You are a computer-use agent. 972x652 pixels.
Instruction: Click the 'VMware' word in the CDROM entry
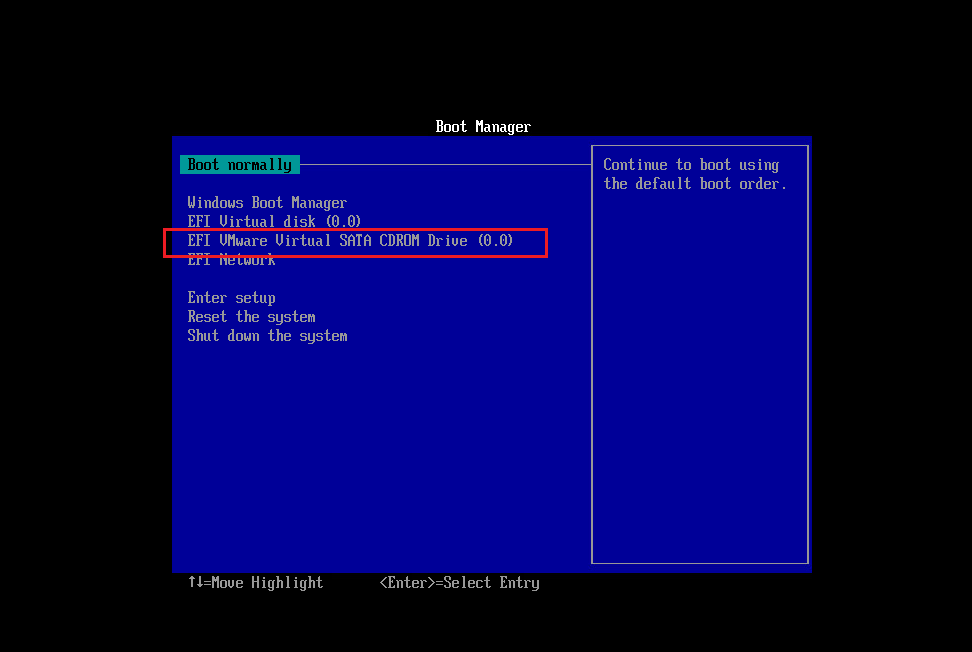pyautogui.click(x=243, y=241)
